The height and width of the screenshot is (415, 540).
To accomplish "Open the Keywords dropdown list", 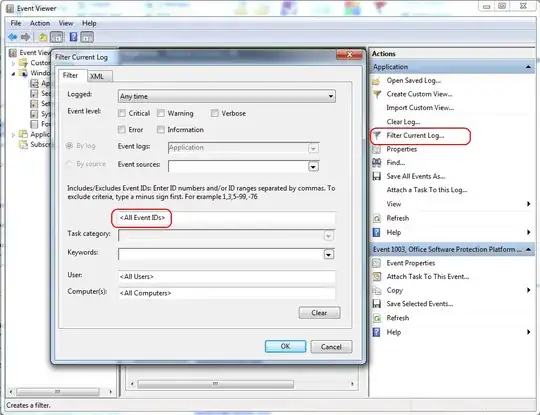I will (329, 254).
